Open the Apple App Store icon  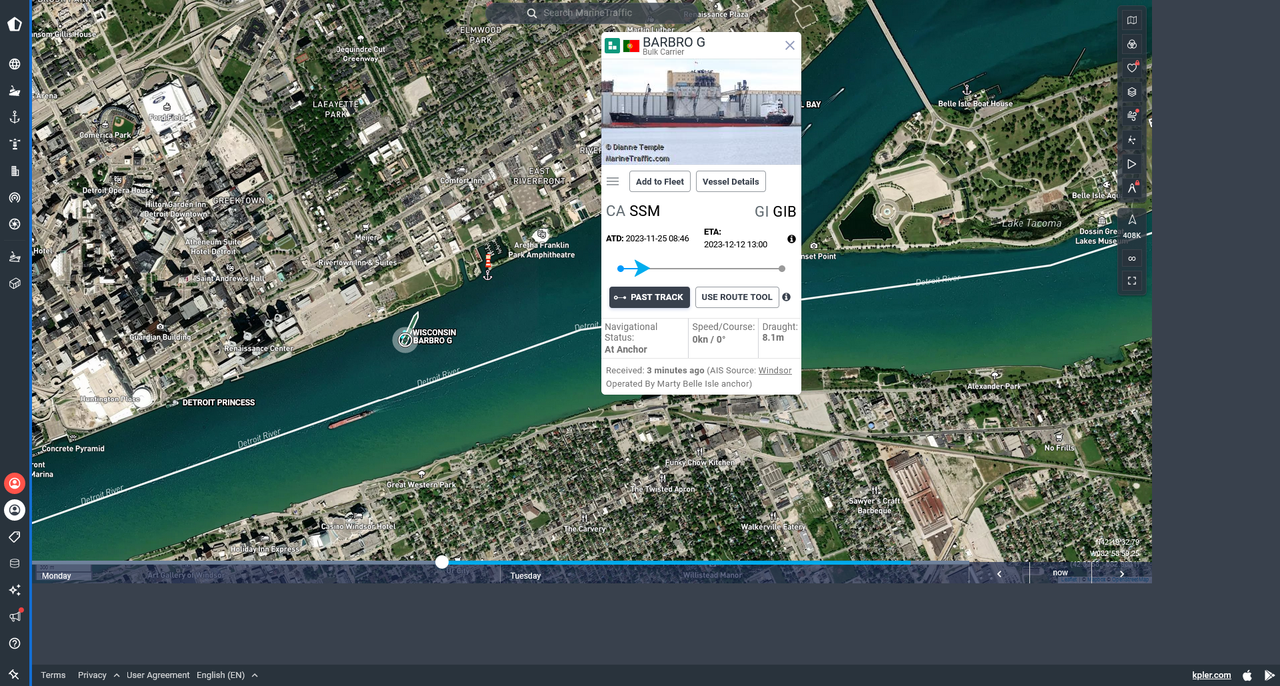1248,675
